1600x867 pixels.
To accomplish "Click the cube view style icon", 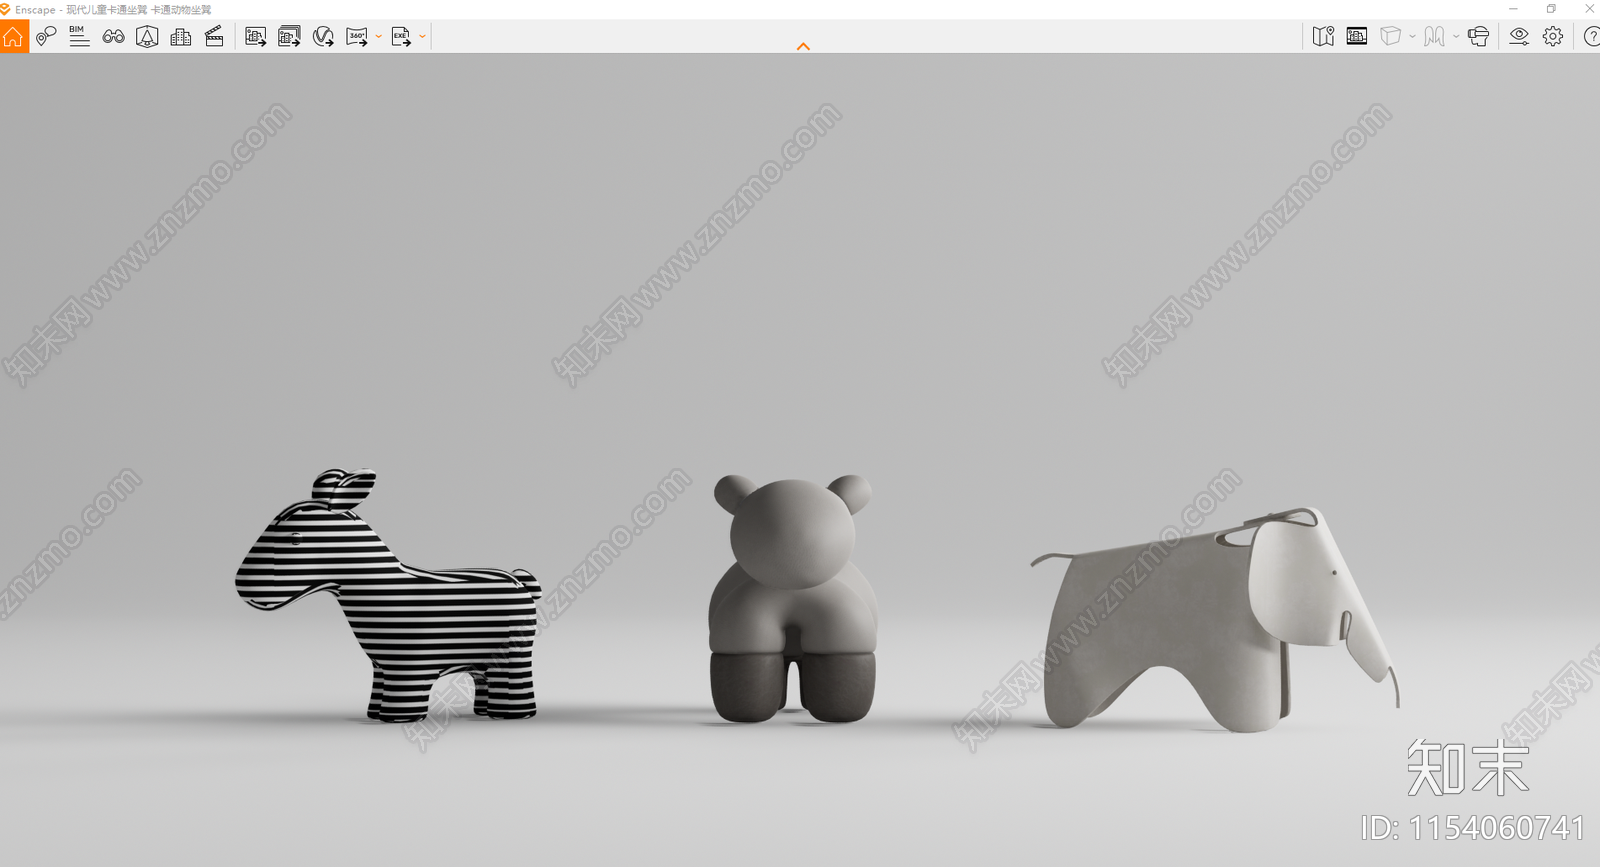I will 1390,37.
